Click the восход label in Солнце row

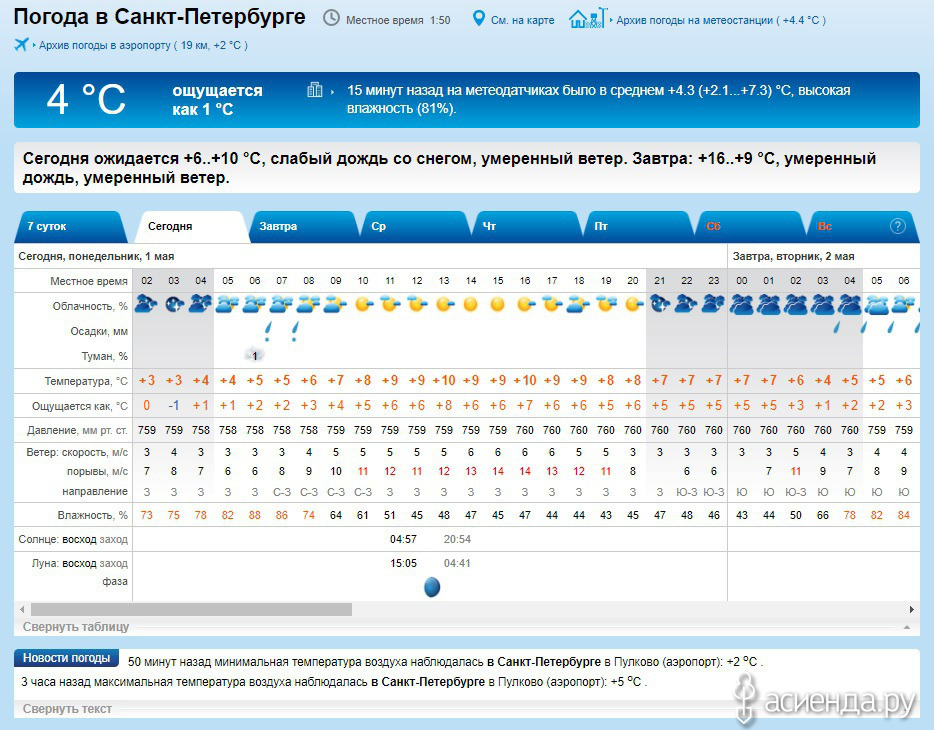pos(79,539)
